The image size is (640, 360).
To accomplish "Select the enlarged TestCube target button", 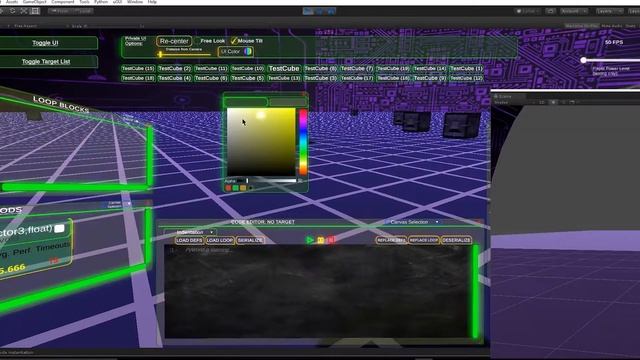I will [284, 69].
